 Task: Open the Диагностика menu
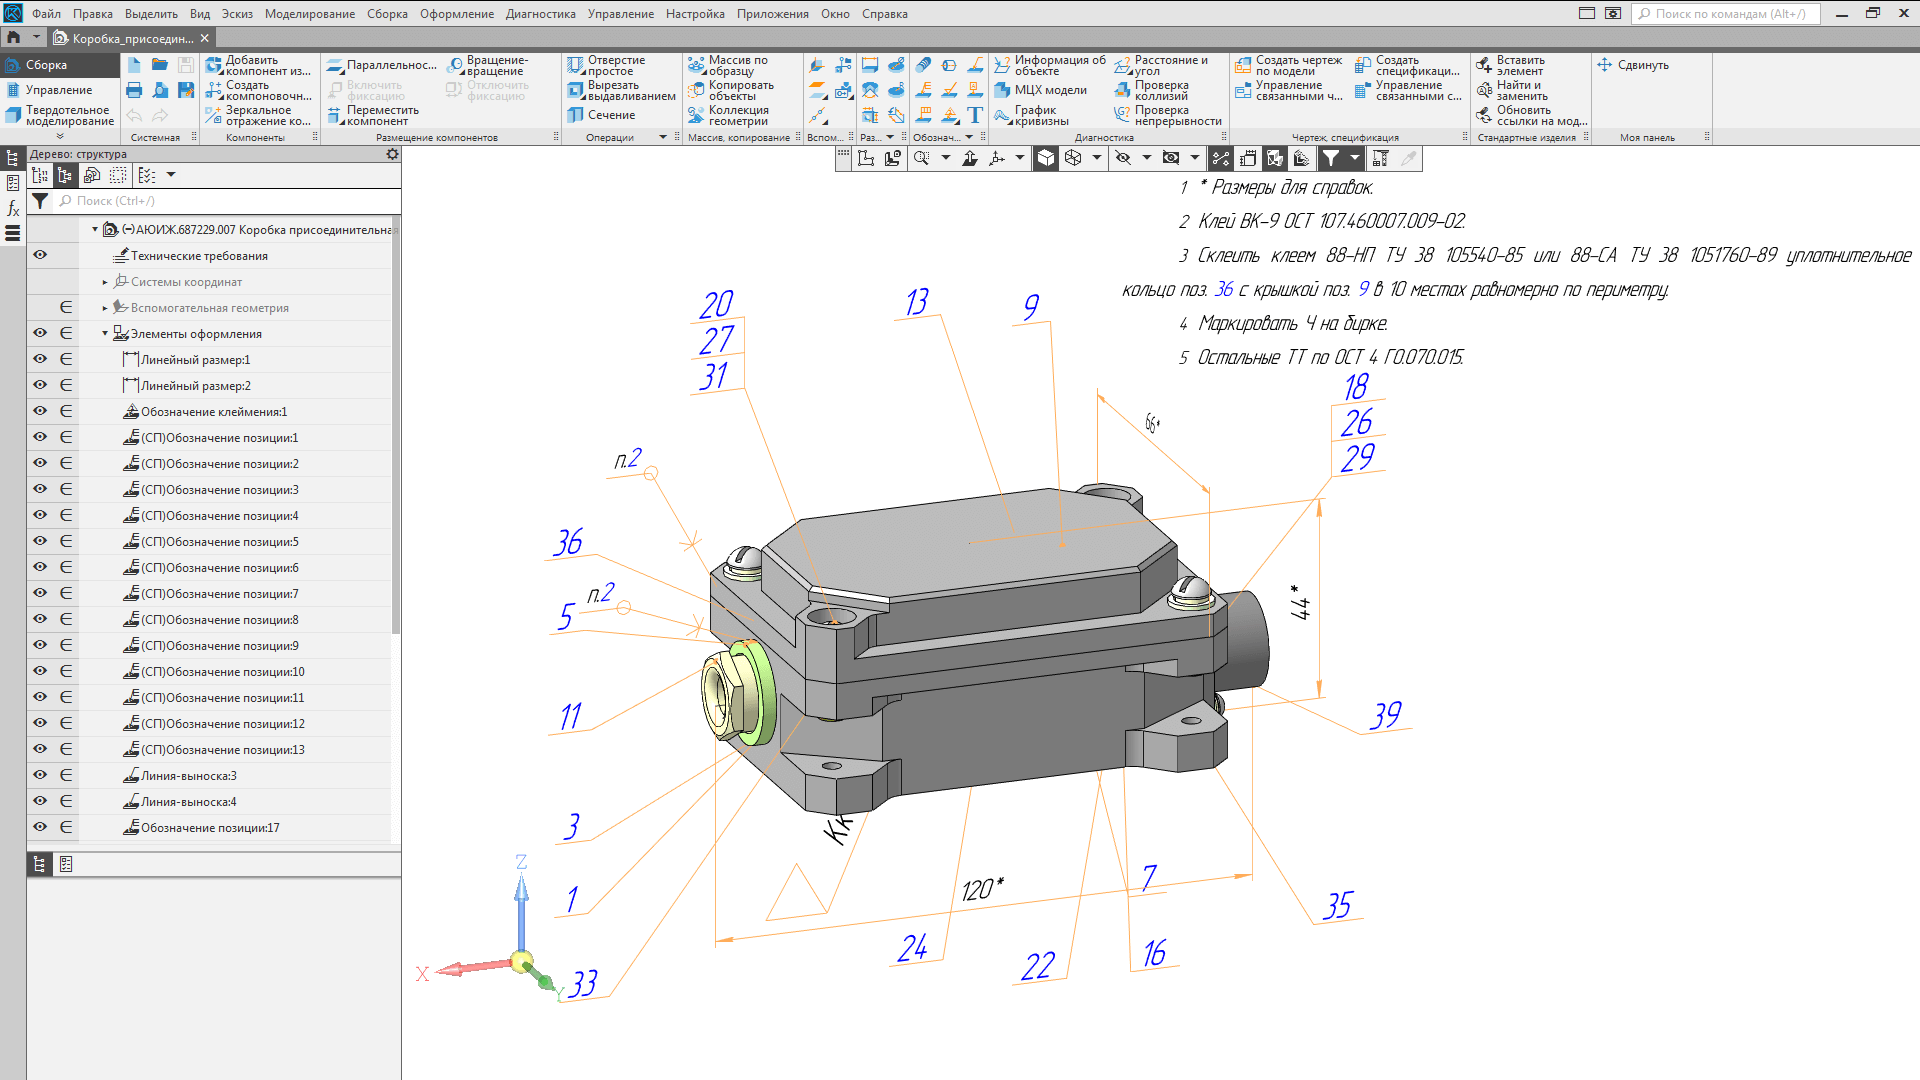point(540,14)
